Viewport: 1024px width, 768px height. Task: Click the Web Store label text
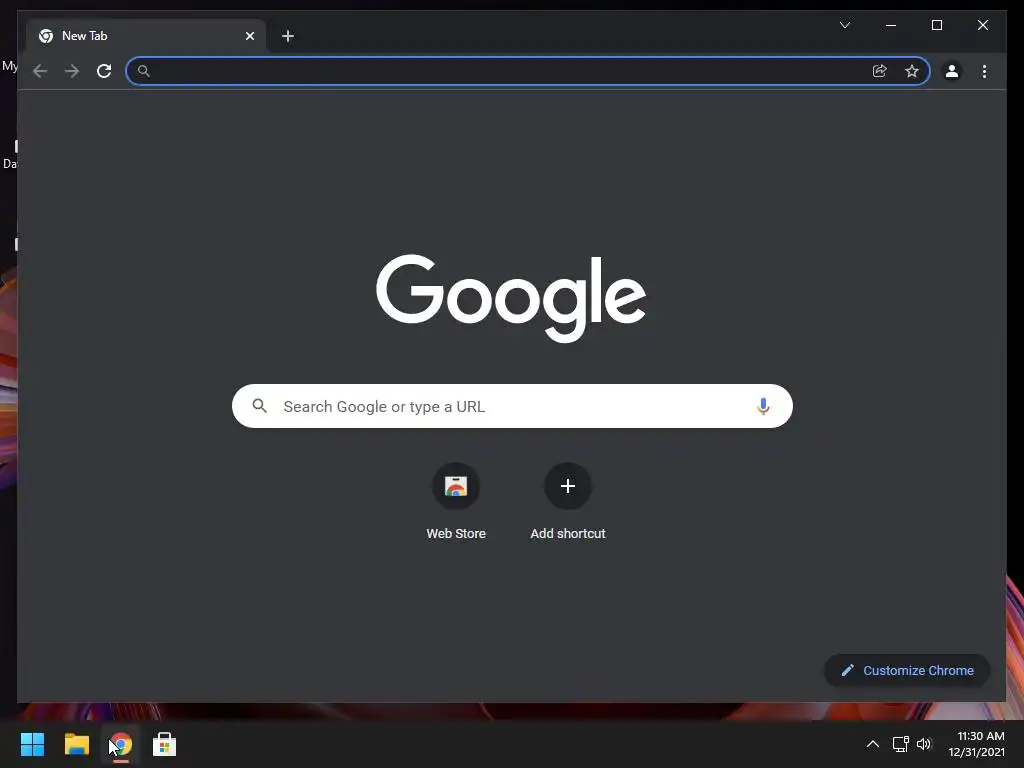(x=456, y=534)
